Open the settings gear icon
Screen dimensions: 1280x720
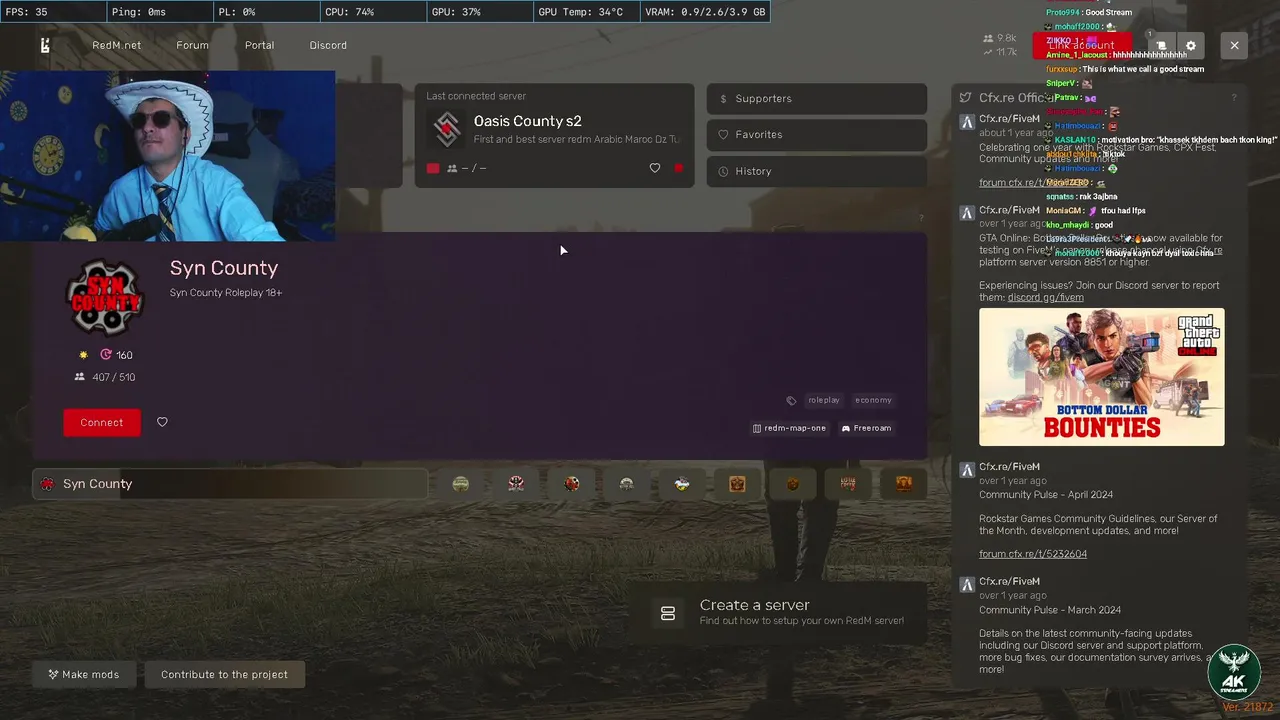1190,45
